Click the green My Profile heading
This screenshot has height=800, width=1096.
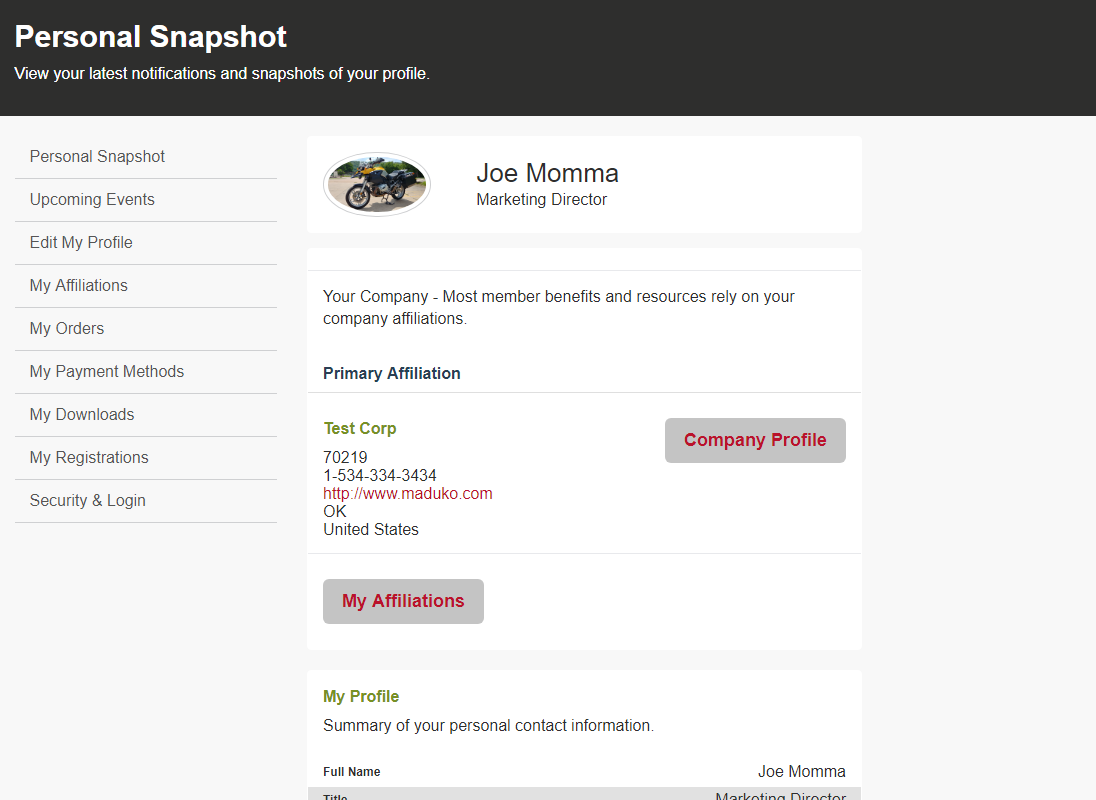click(x=361, y=696)
